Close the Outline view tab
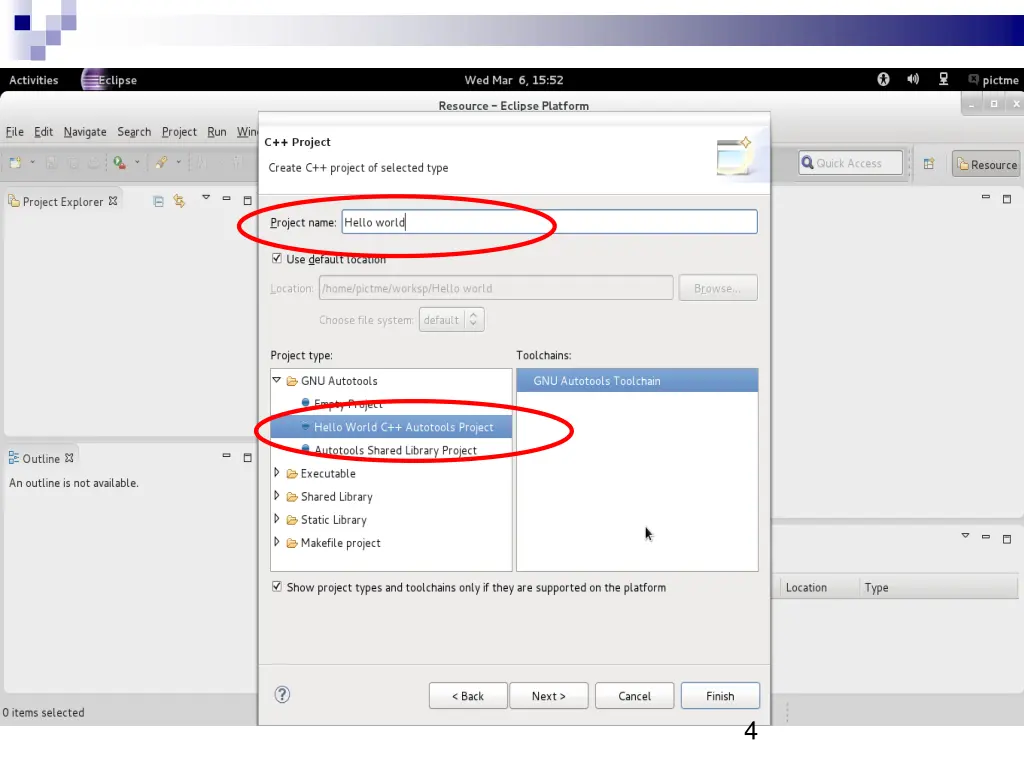 click(x=69, y=458)
